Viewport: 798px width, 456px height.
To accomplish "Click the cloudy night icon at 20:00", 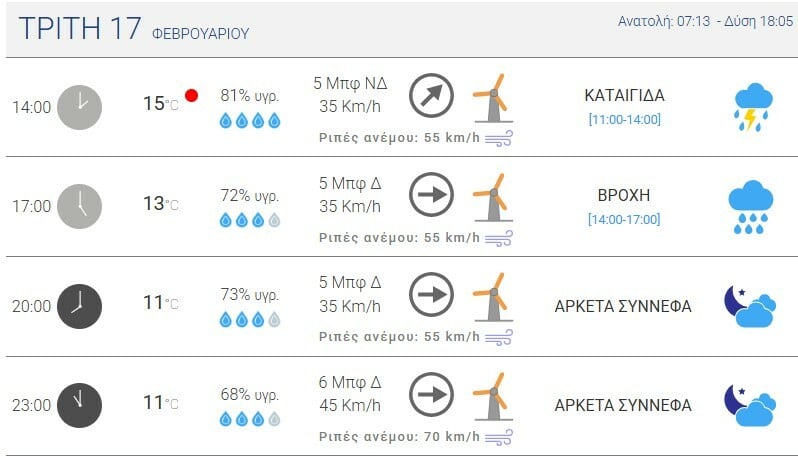I will click(750, 306).
